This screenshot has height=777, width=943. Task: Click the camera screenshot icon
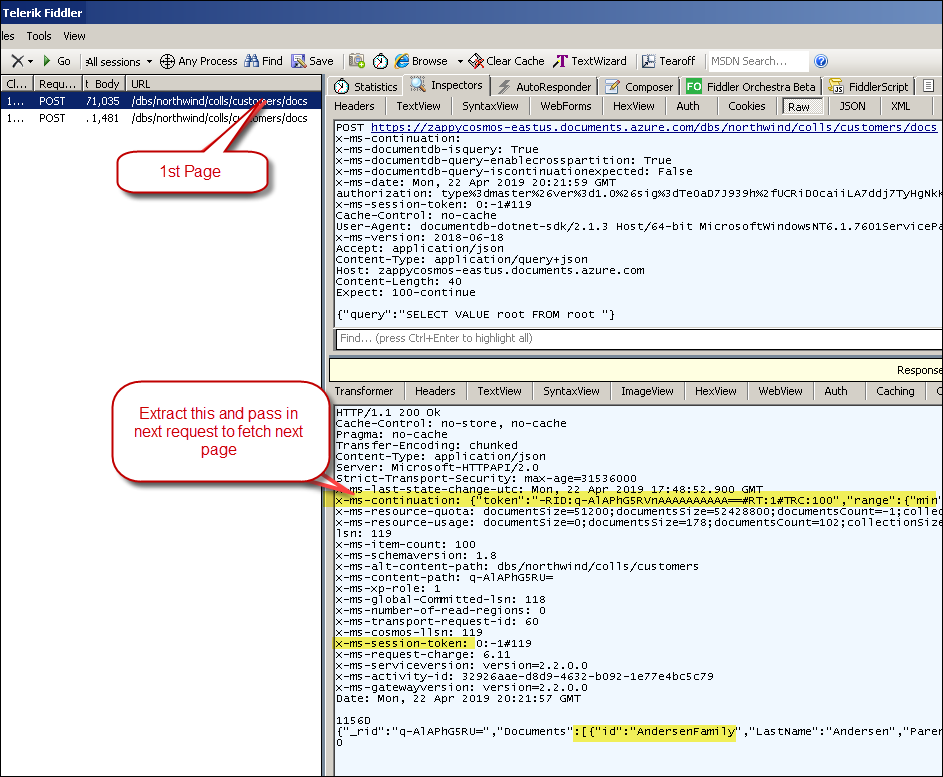[x=357, y=61]
